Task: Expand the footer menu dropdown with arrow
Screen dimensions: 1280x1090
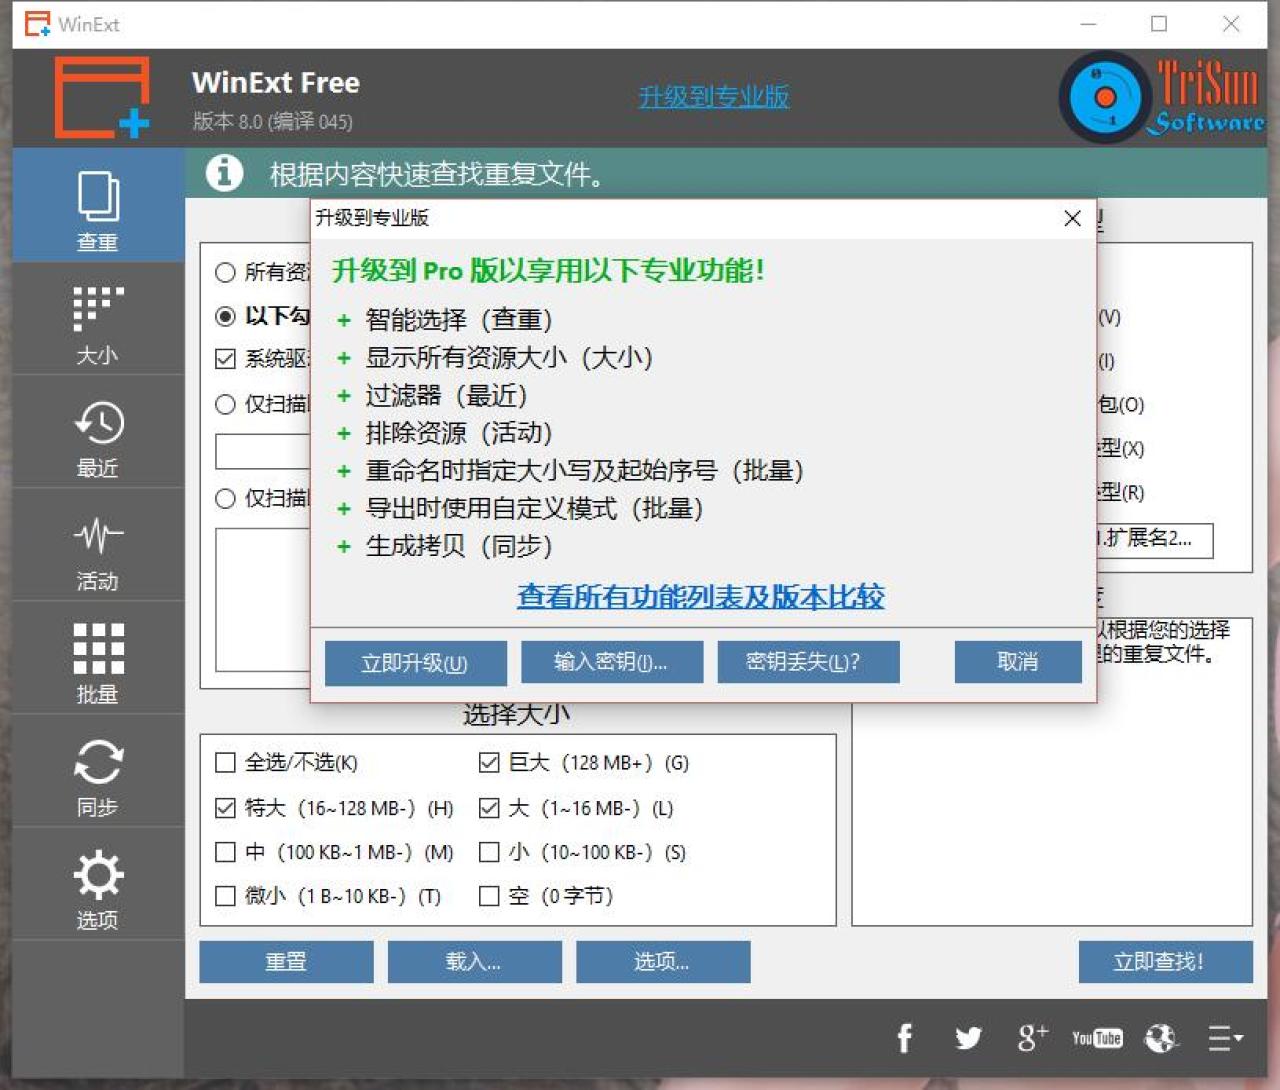Action: tap(1225, 1038)
